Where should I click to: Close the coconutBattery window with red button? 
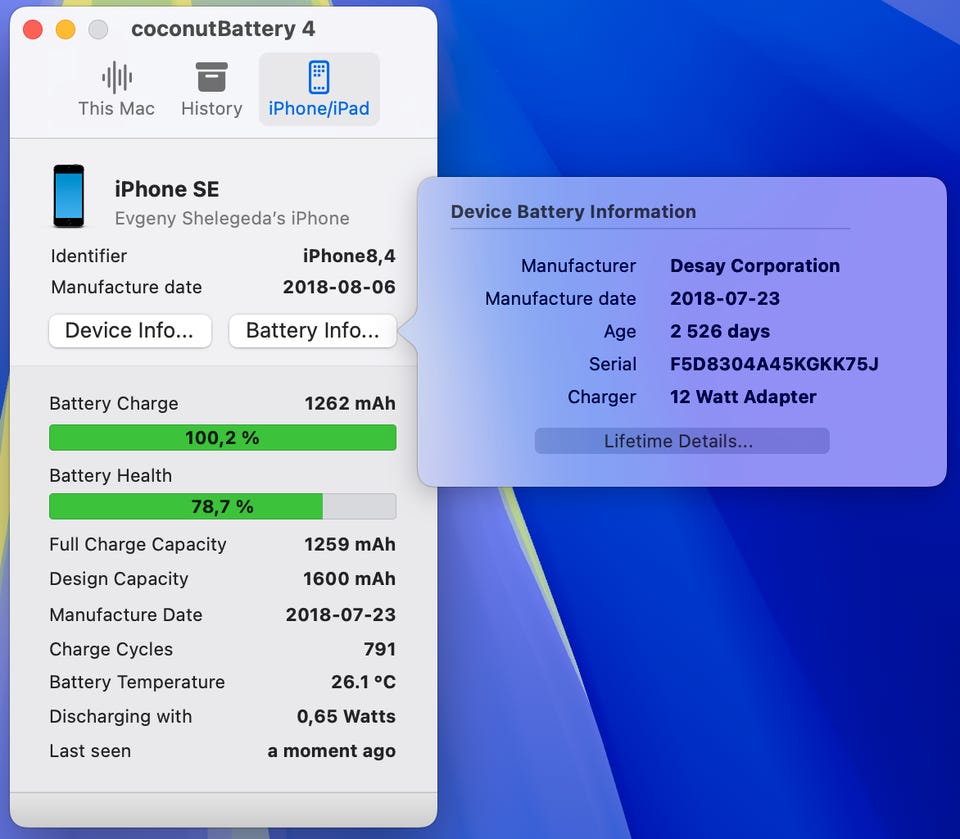coord(32,30)
